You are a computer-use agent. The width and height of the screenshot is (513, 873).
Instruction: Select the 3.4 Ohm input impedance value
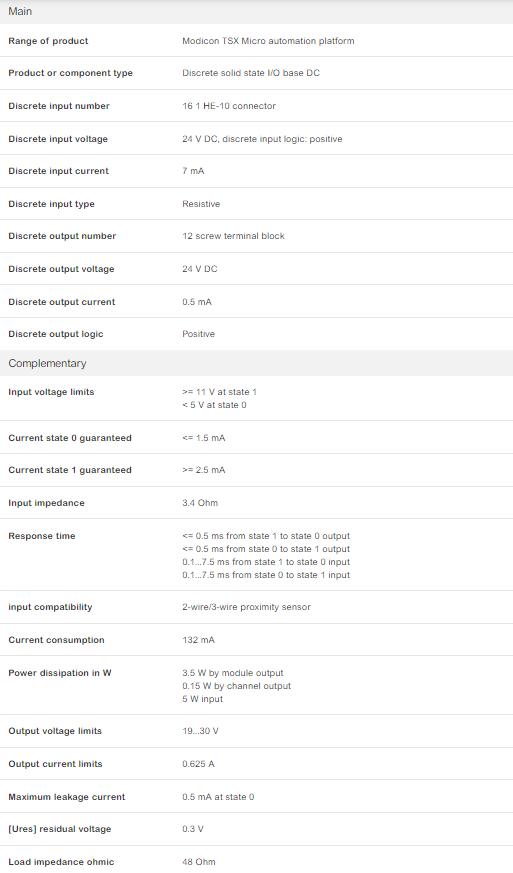pos(200,503)
